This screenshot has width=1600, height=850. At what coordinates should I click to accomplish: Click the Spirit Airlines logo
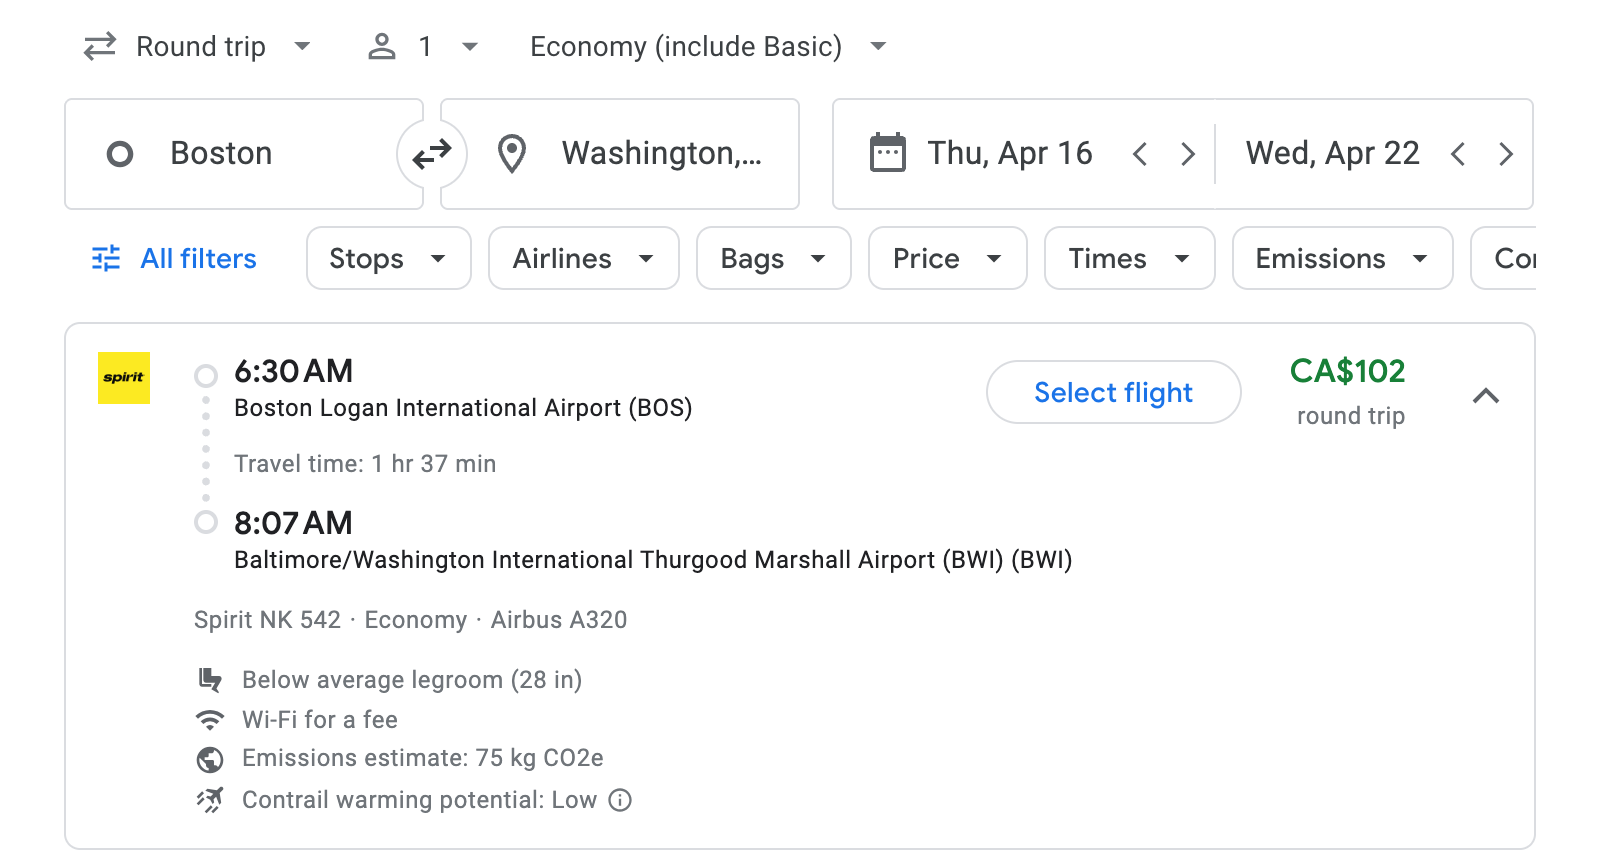[x=122, y=378]
